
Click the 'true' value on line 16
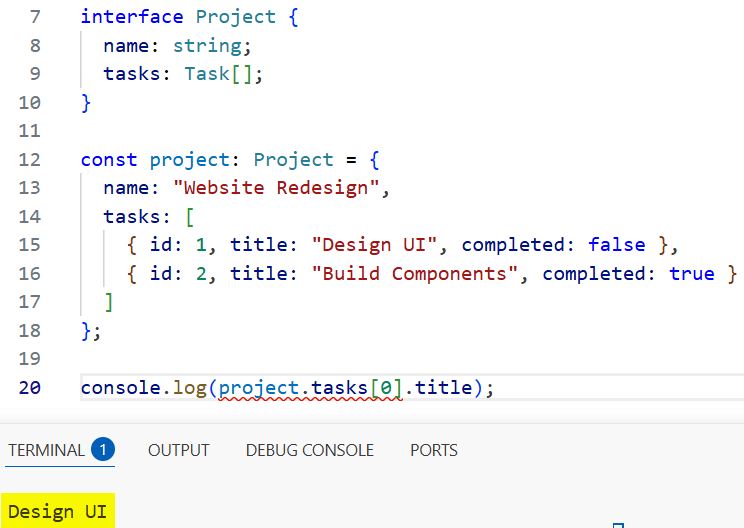[x=692, y=274]
